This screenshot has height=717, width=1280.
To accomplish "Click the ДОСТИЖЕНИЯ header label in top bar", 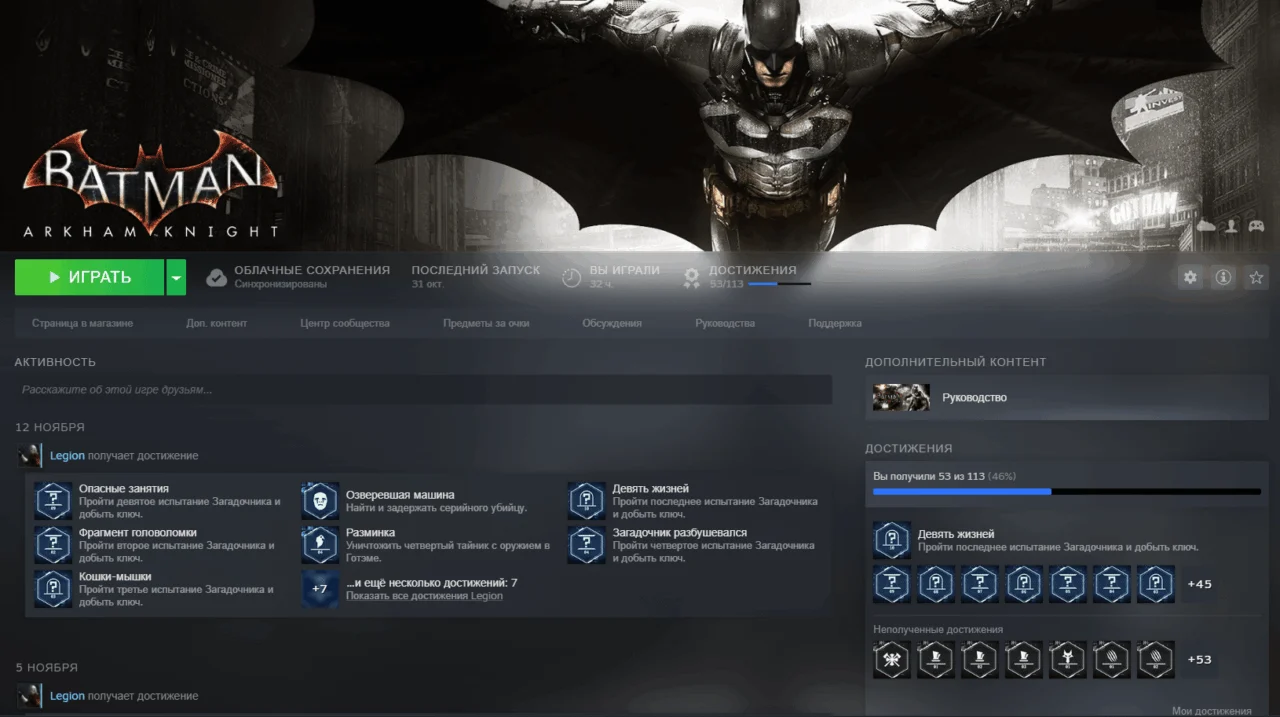I will pos(753,270).
